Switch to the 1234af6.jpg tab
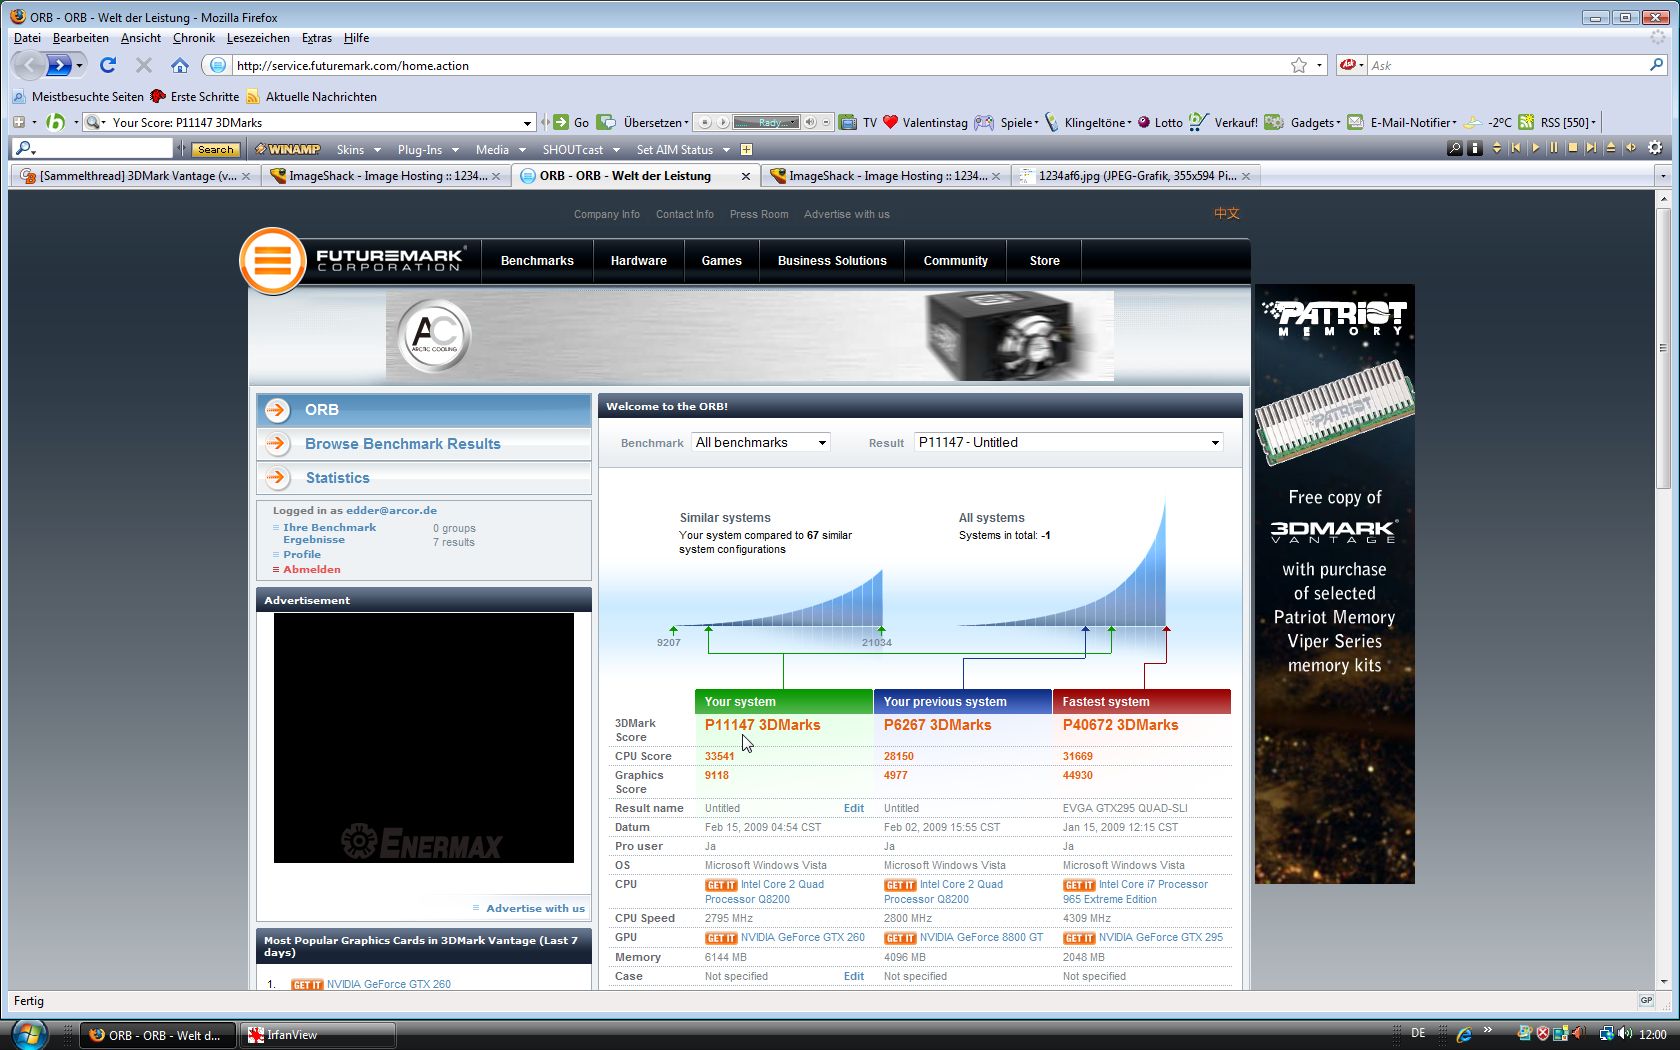Image resolution: width=1680 pixels, height=1050 pixels. tap(1135, 176)
